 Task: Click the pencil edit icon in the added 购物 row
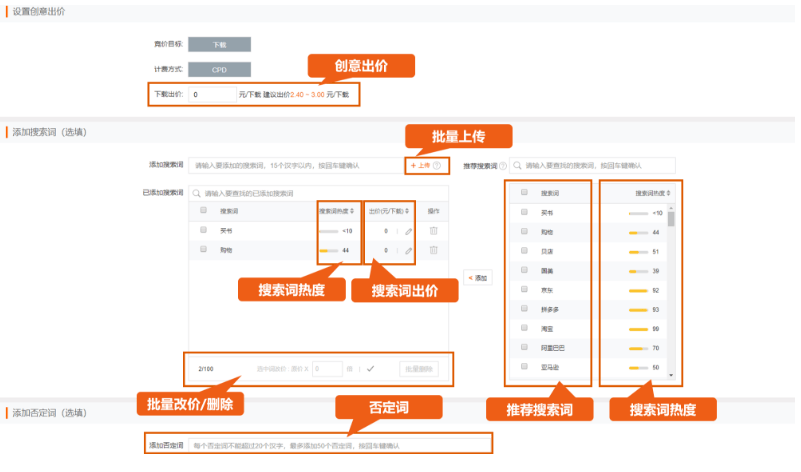click(x=409, y=251)
